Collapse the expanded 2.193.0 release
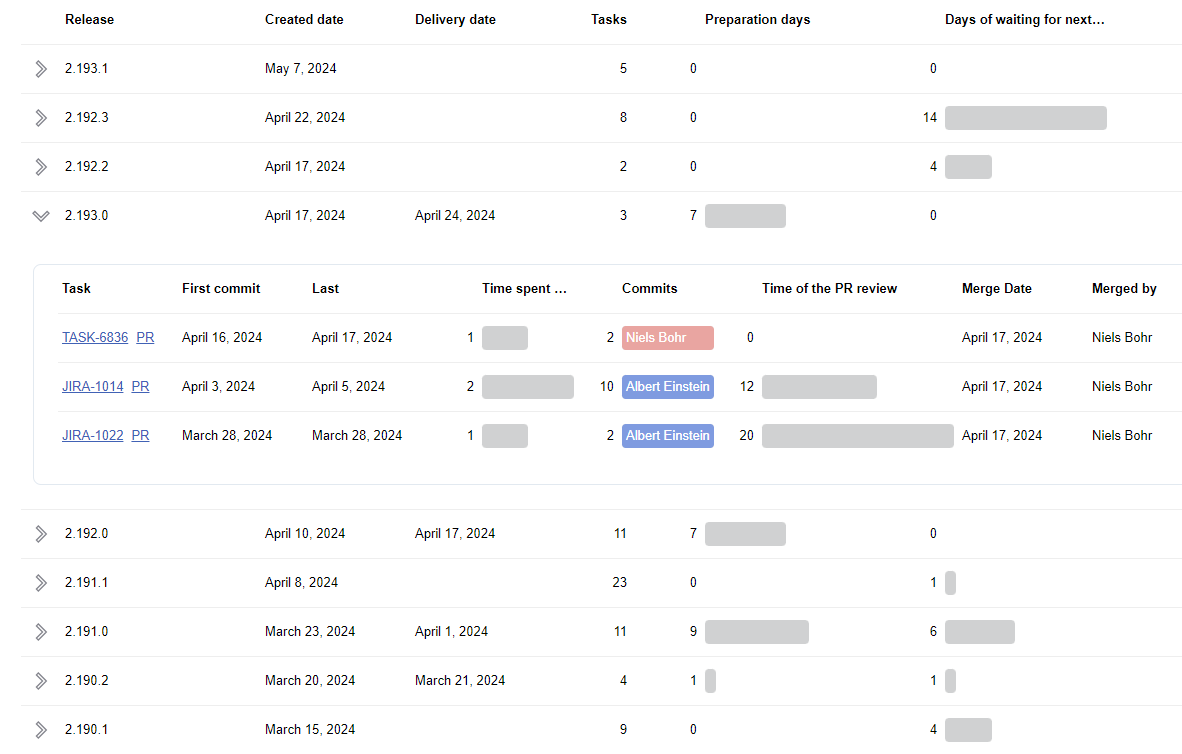Image resolution: width=1182 pixels, height=754 pixels. click(x=41, y=216)
